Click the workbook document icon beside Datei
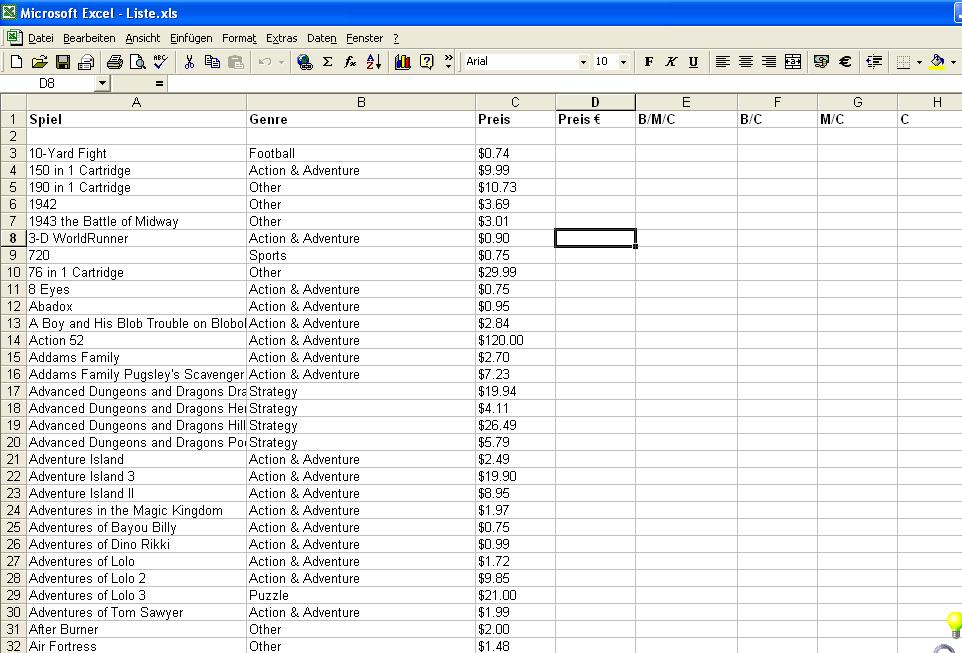The height and width of the screenshot is (653, 962). tap(15, 37)
